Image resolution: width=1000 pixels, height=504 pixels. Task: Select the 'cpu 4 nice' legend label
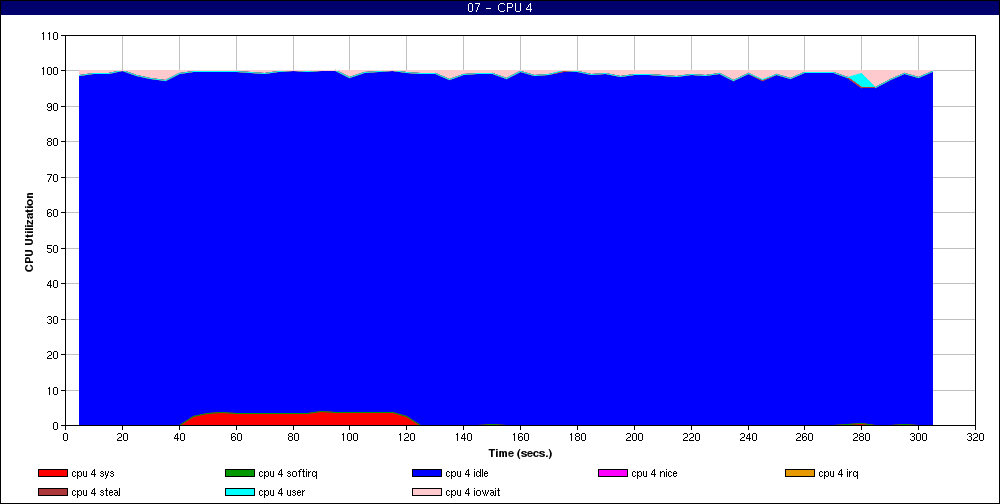[654, 473]
